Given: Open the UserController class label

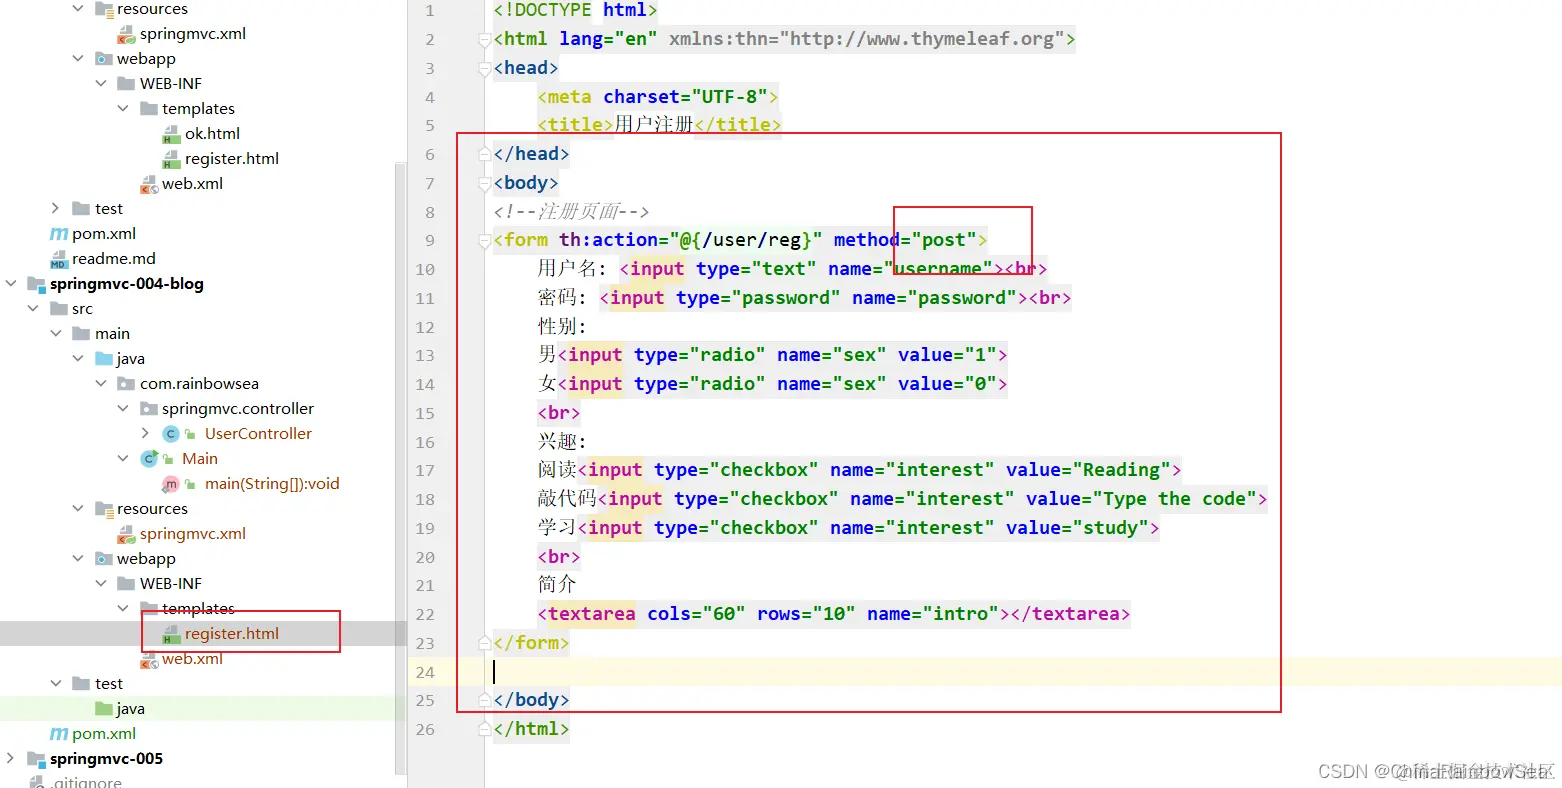Looking at the screenshot, I should [258, 434].
